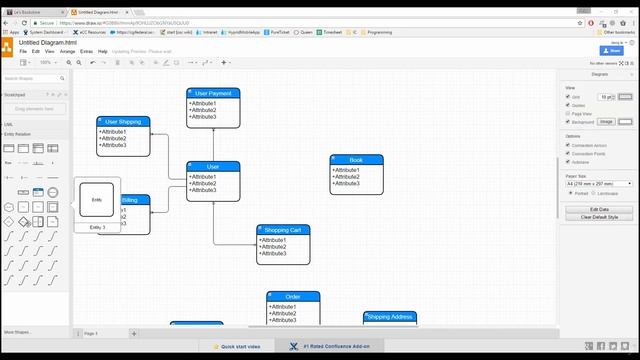
Task: Choose the fourth table shape in palette row
Action: click(53, 148)
